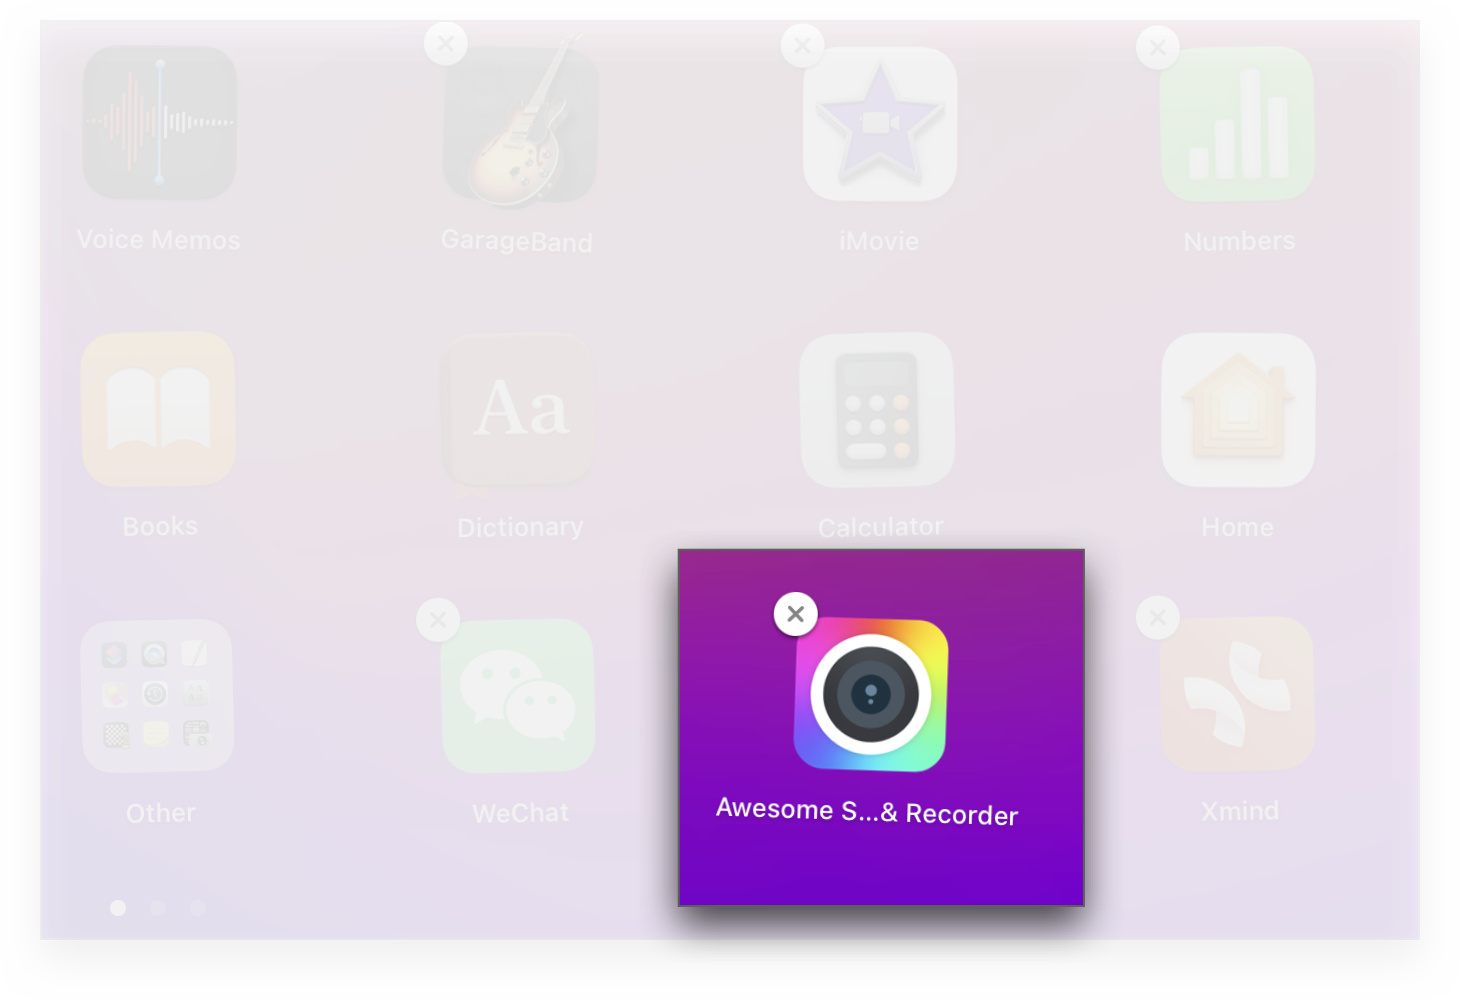Remove WeChat using its X badge

[438, 620]
